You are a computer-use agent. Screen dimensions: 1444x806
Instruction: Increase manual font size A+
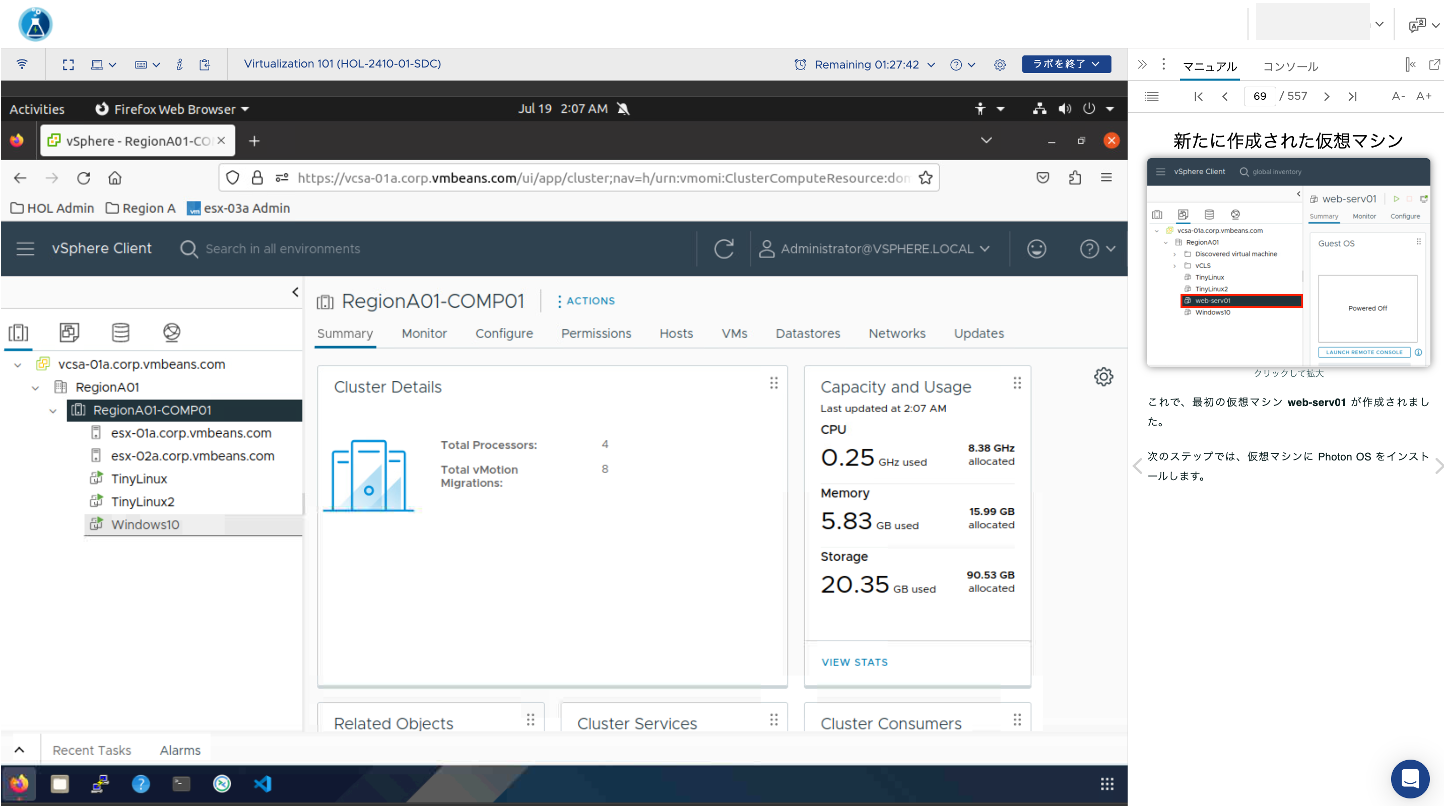1424,96
